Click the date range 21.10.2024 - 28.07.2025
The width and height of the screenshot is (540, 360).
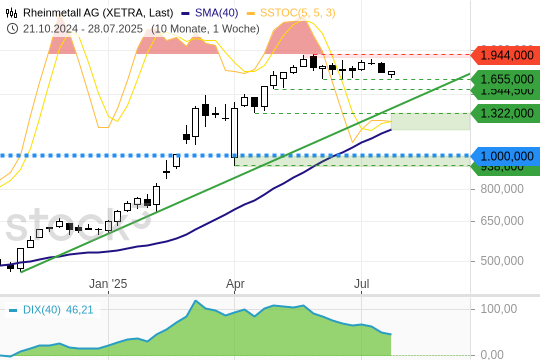click(x=83, y=29)
